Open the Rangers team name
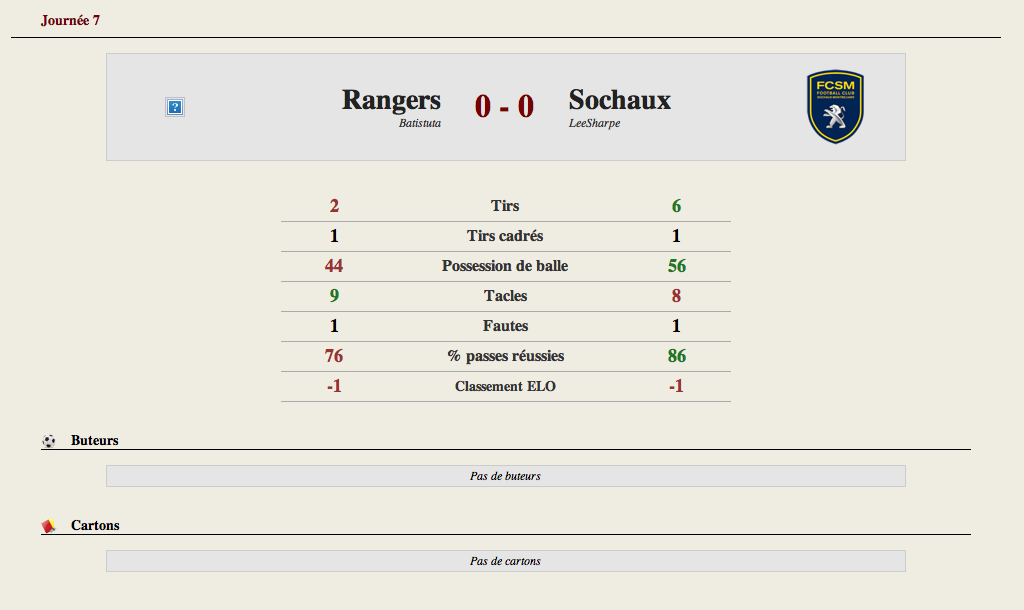Screen dimensions: 1024x610 (x=391, y=100)
